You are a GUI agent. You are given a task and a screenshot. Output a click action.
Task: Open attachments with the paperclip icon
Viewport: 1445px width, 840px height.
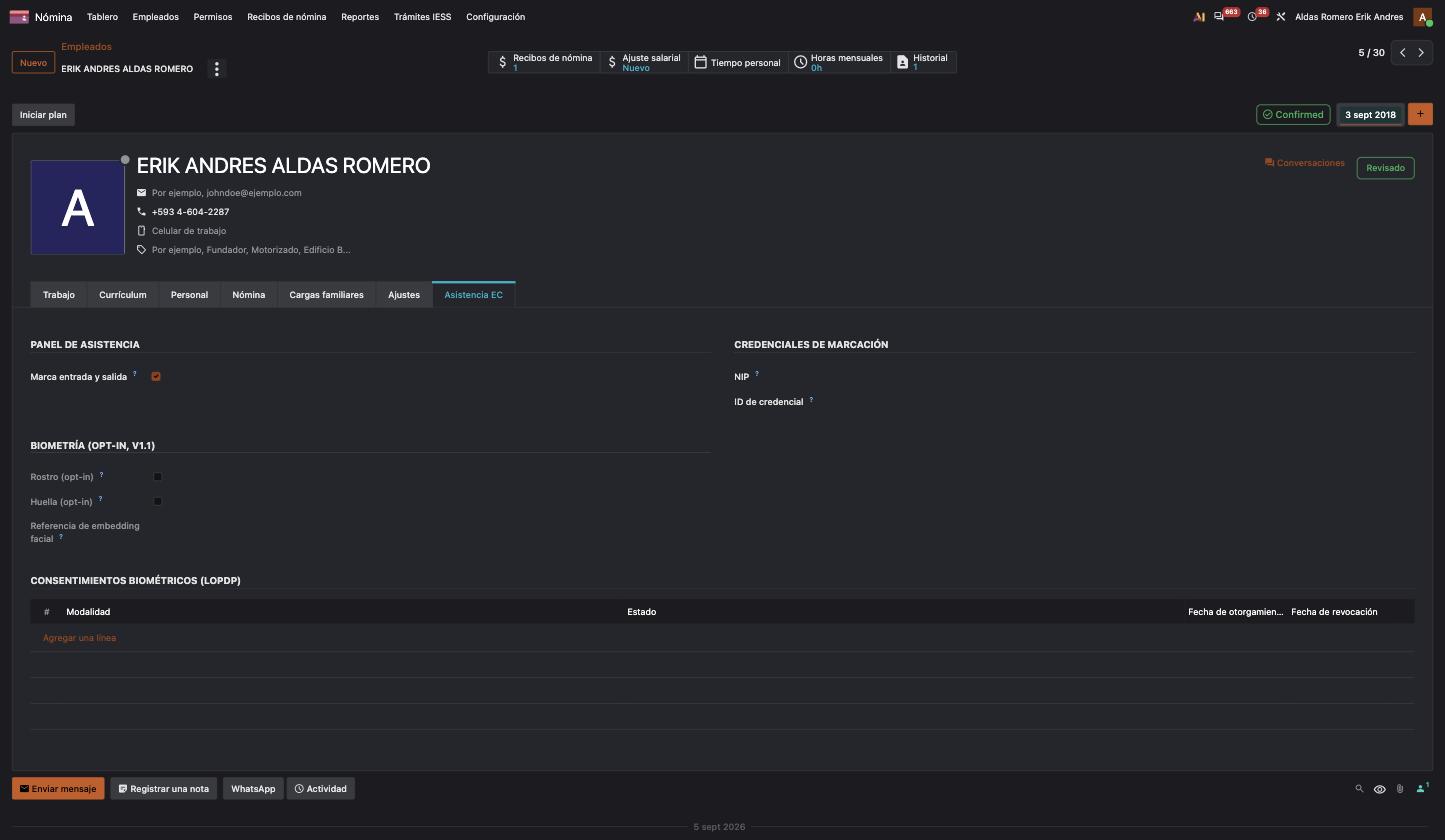click(x=1400, y=789)
